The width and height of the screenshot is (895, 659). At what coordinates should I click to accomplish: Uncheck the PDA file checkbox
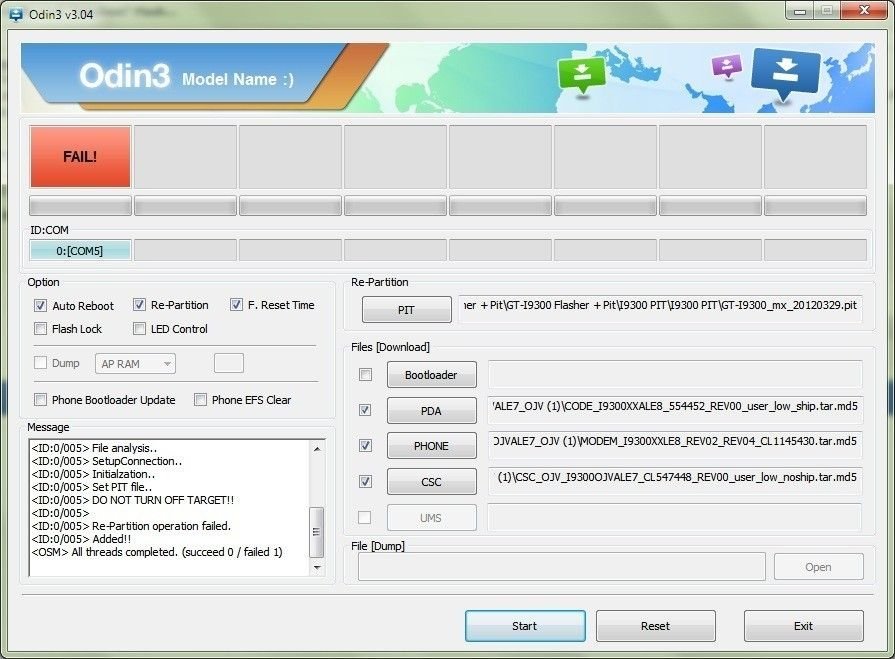pyautogui.click(x=365, y=410)
